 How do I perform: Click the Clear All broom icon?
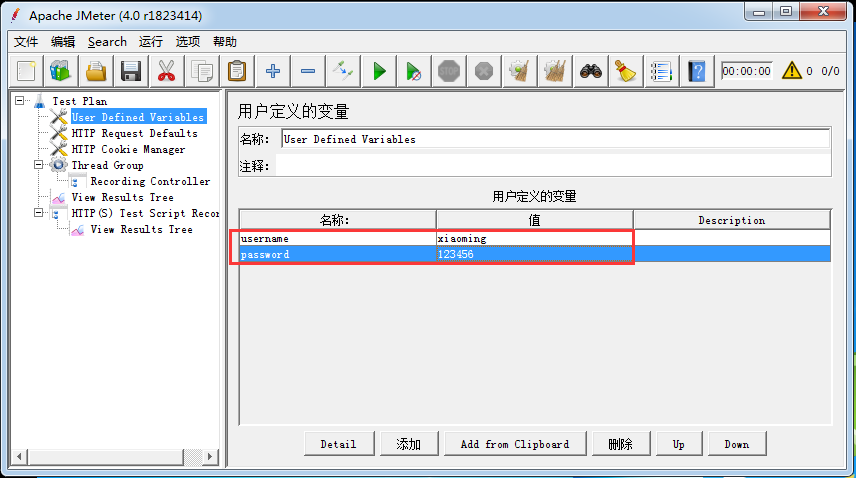(627, 71)
